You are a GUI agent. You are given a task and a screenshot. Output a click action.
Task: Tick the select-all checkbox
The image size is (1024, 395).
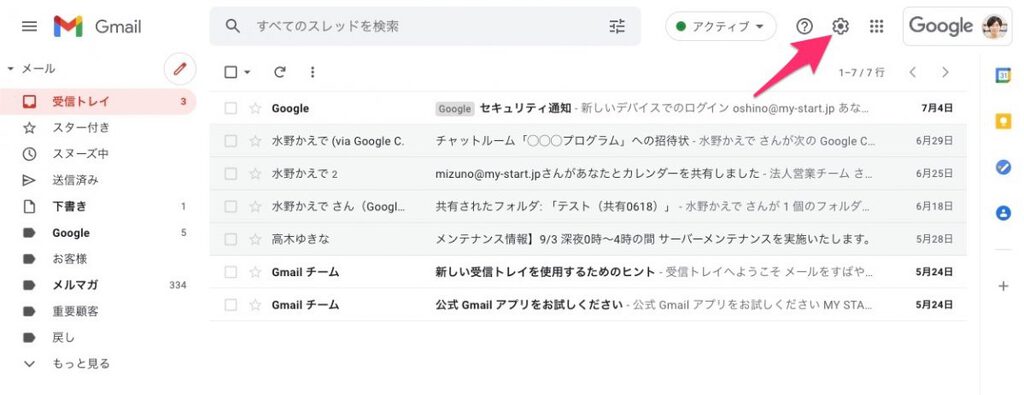pos(231,72)
